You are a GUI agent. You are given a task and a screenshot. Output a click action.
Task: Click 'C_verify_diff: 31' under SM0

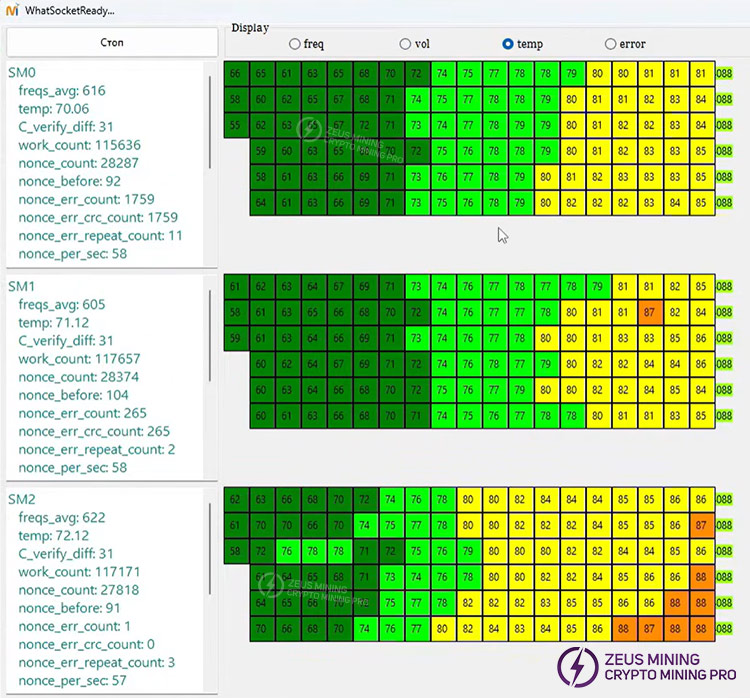pyautogui.click(x=66, y=127)
